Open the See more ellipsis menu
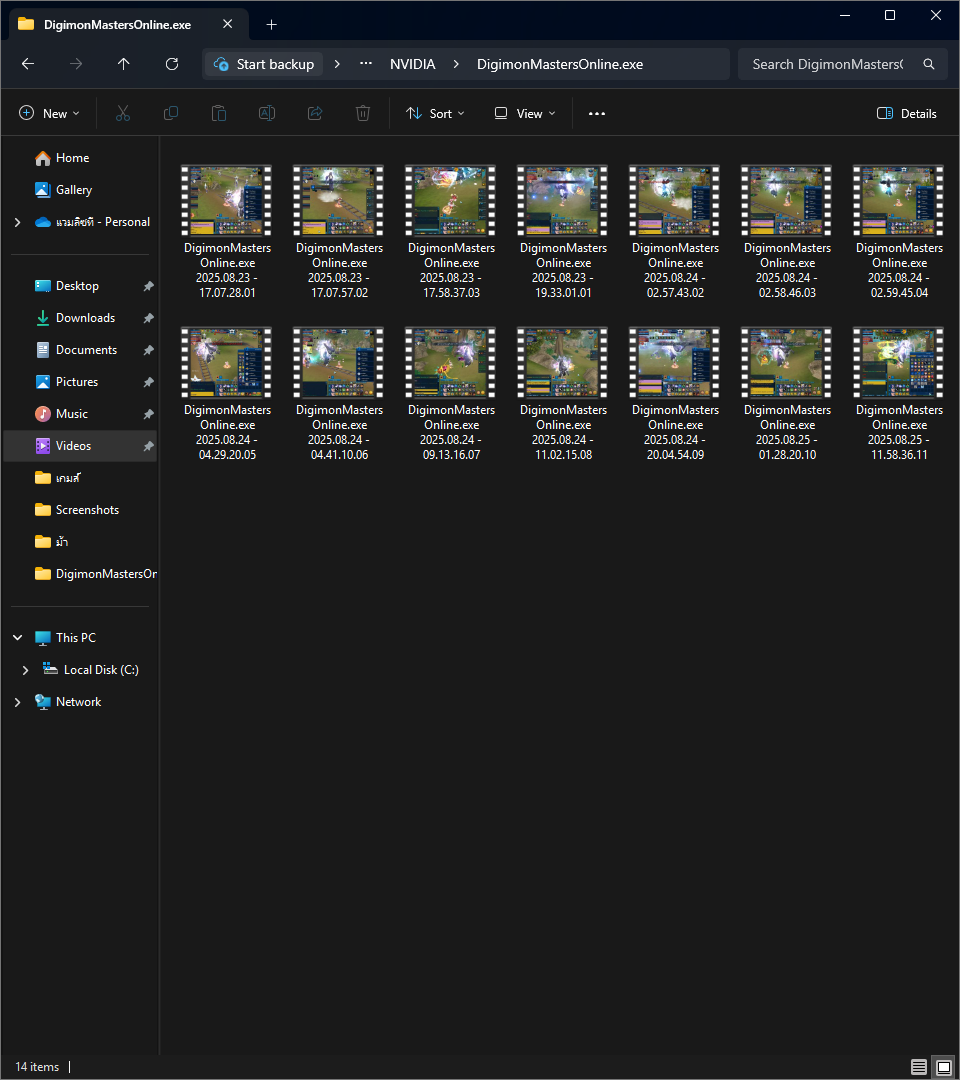960x1080 pixels. (596, 114)
